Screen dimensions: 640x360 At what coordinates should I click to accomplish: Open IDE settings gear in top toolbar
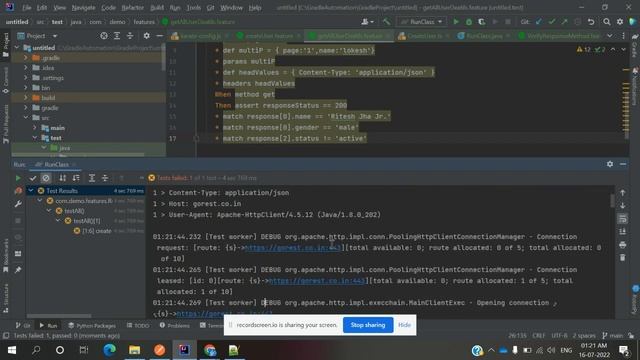click(620, 22)
